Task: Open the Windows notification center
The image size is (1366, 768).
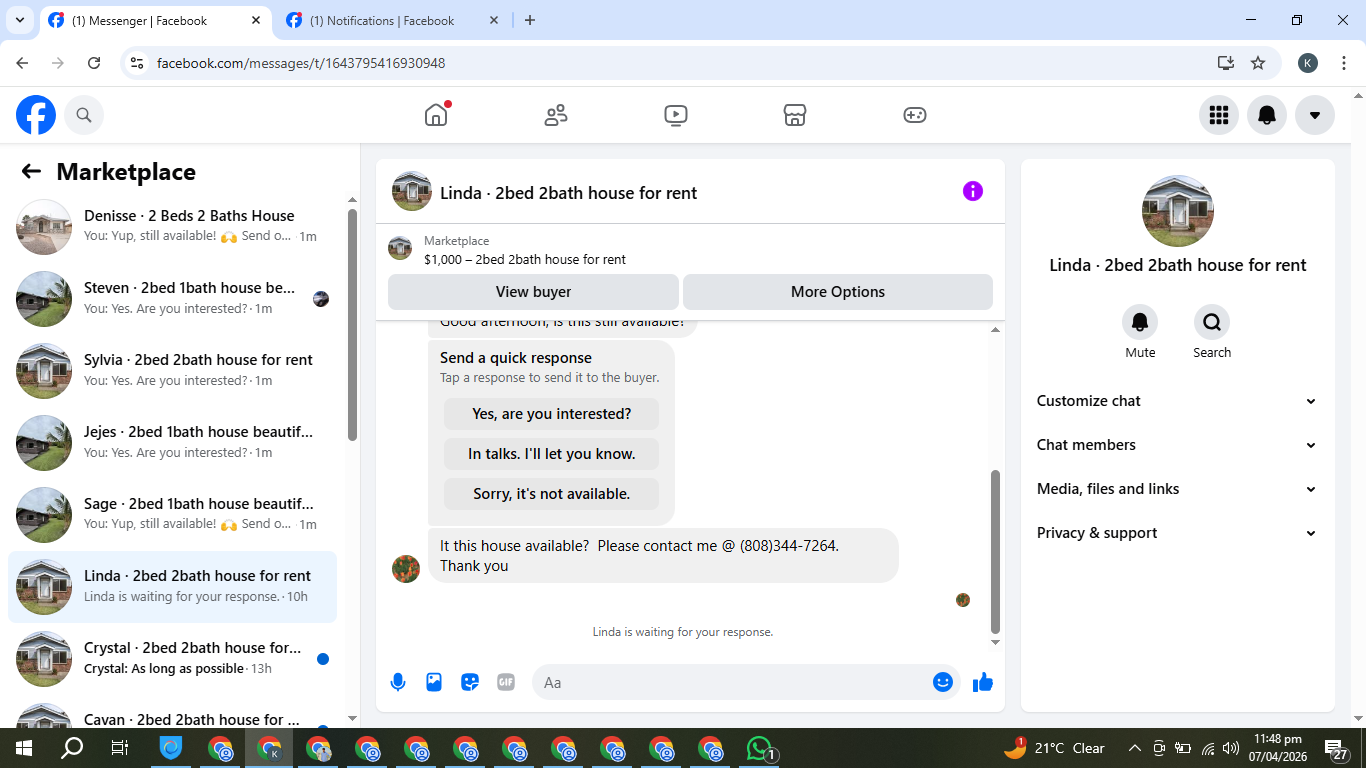Action: [x=1337, y=748]
